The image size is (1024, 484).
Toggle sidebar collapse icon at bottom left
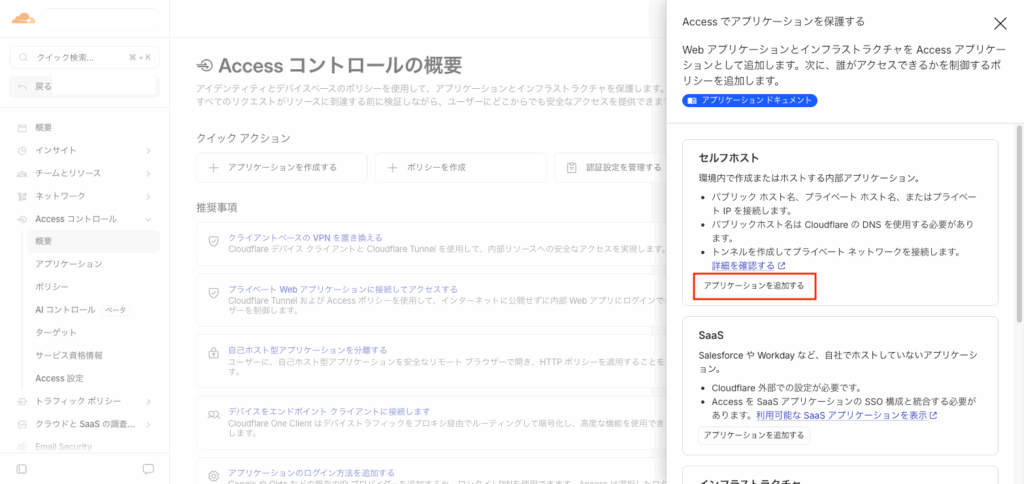point(22,469)
